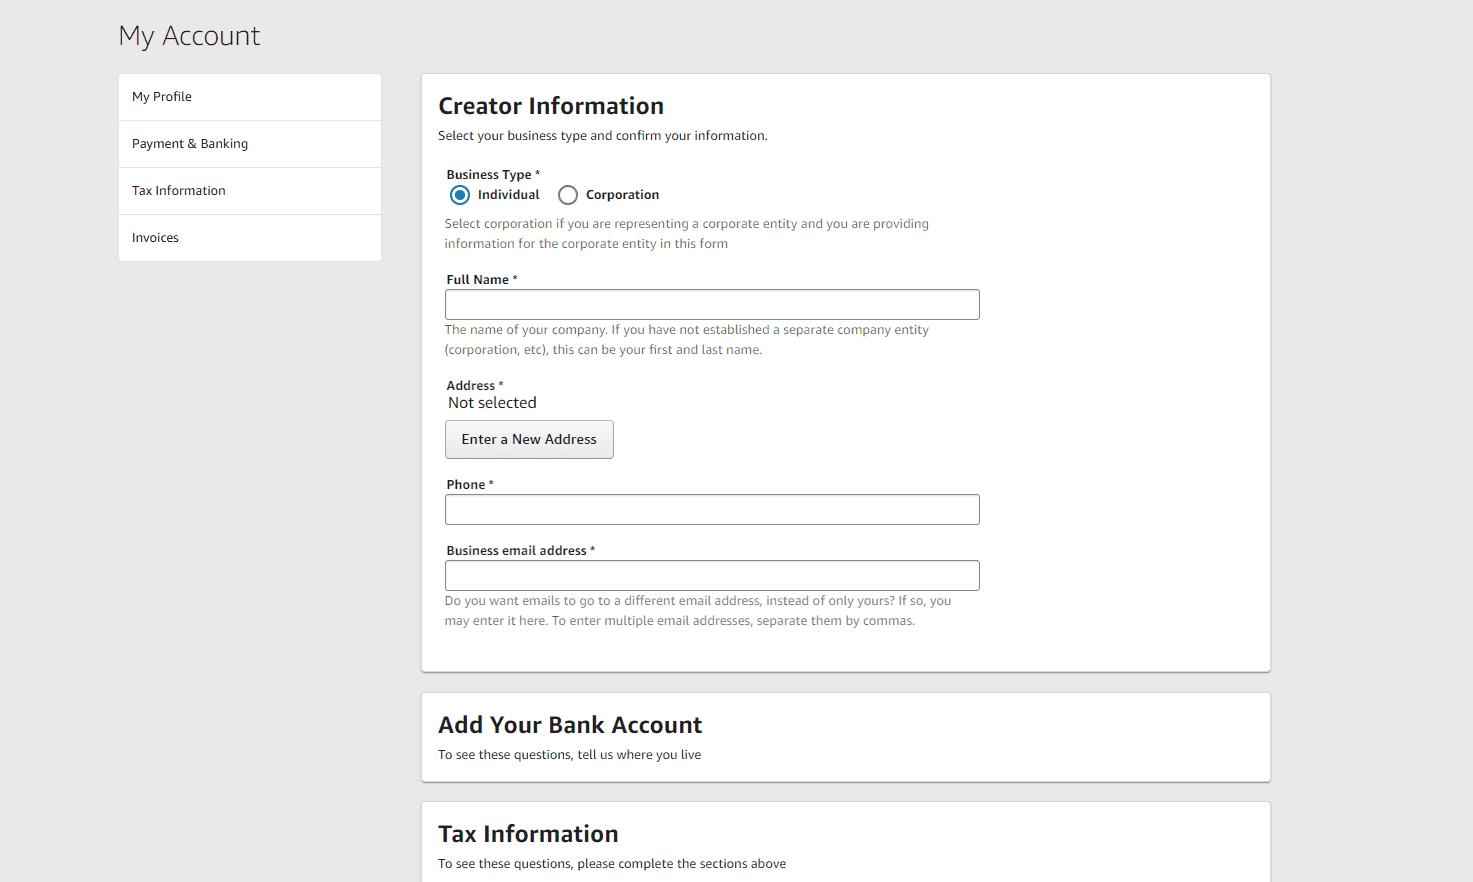Click the My Account page title
Viewport: 1473px width, 882px height.
tap(189, 36)
